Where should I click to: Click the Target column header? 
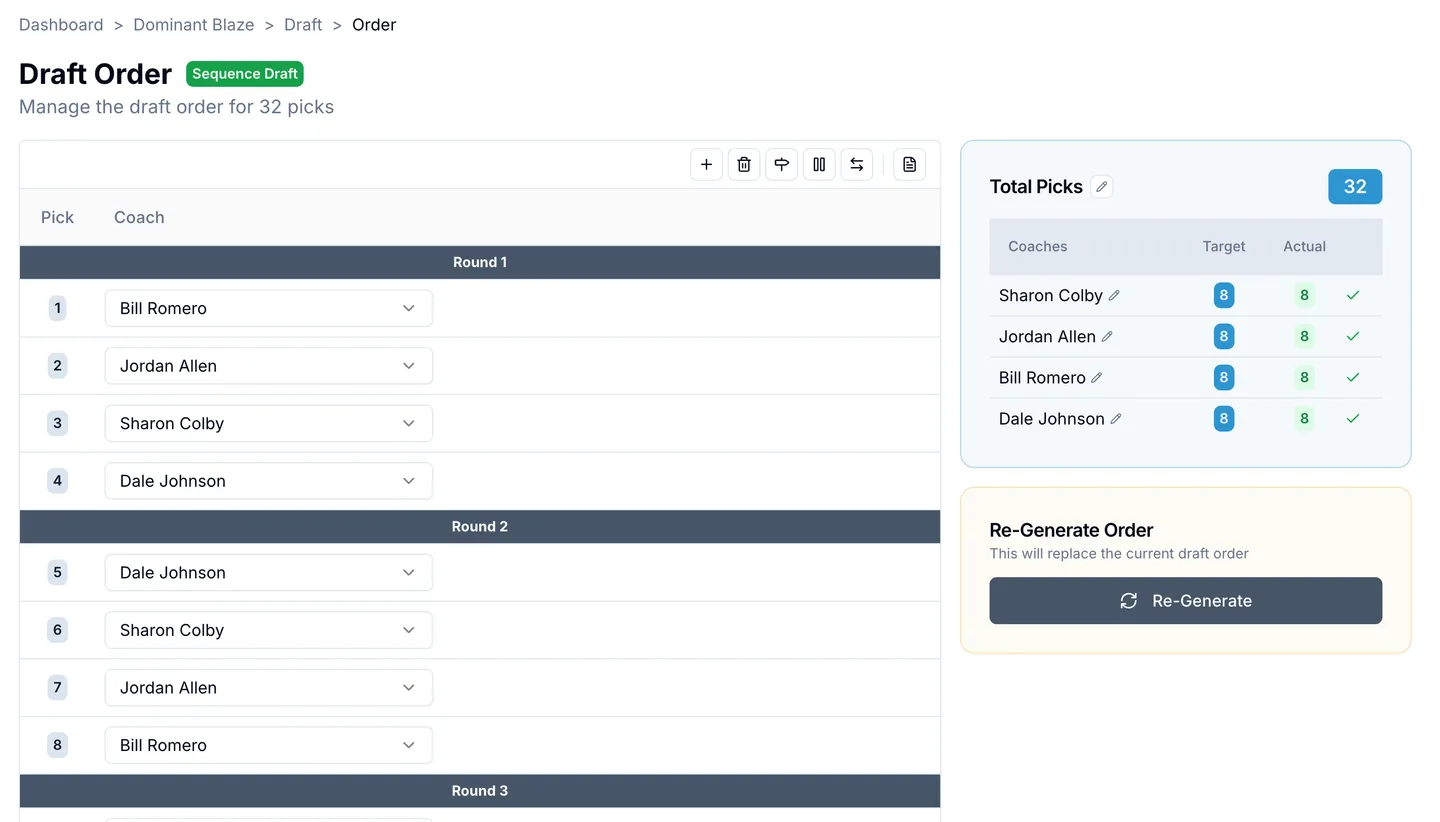pyautogui.click(x=1224, y=246)
